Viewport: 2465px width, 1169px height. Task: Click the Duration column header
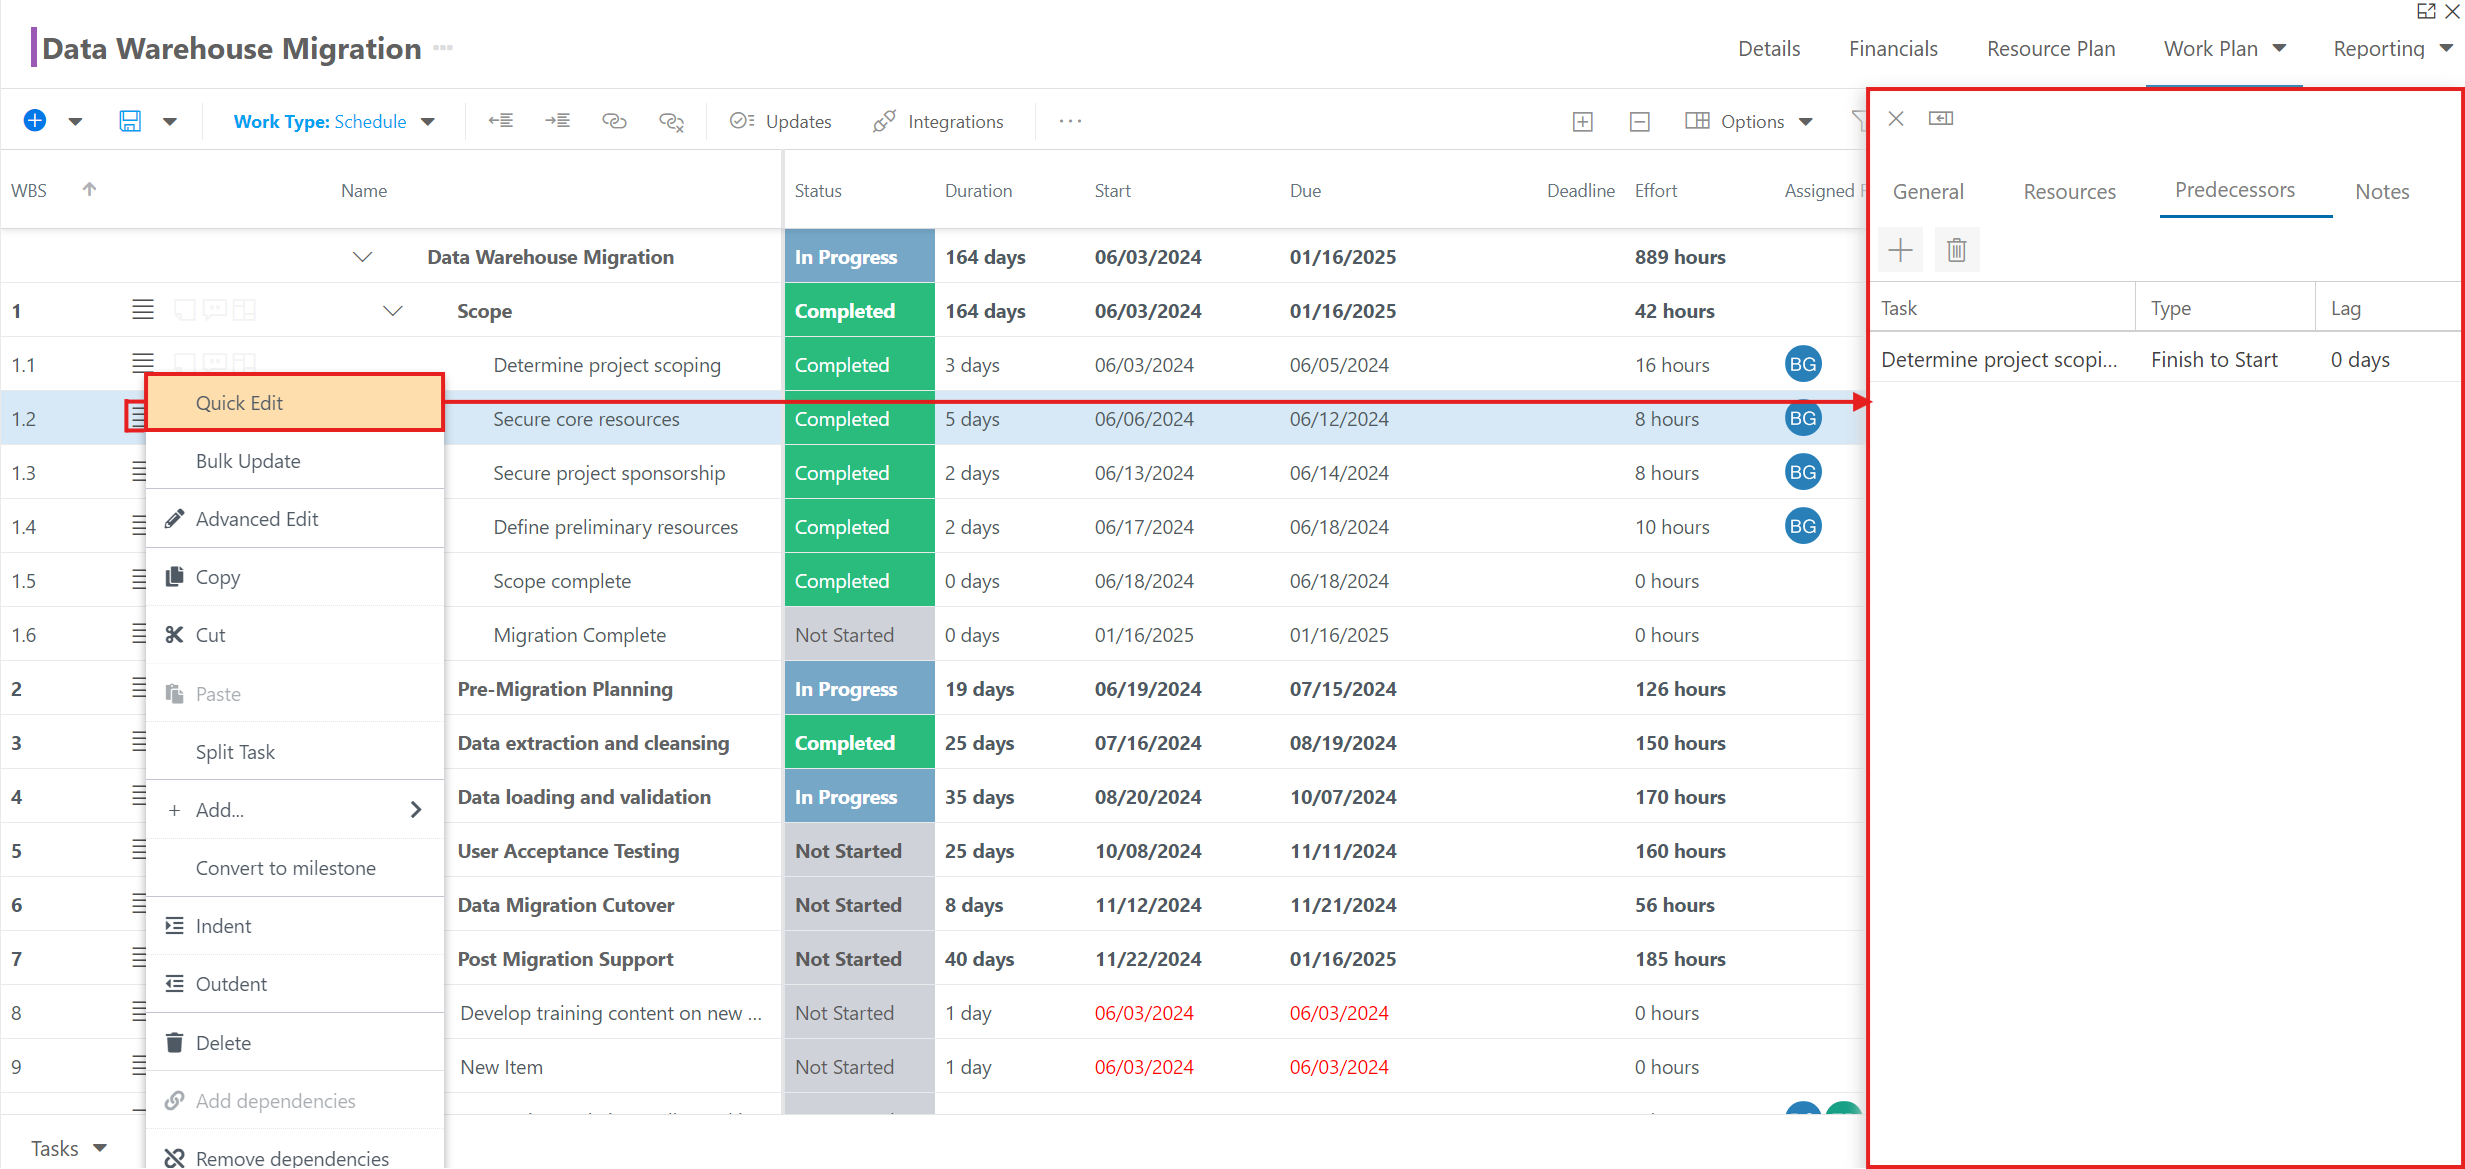pos(978,191)
